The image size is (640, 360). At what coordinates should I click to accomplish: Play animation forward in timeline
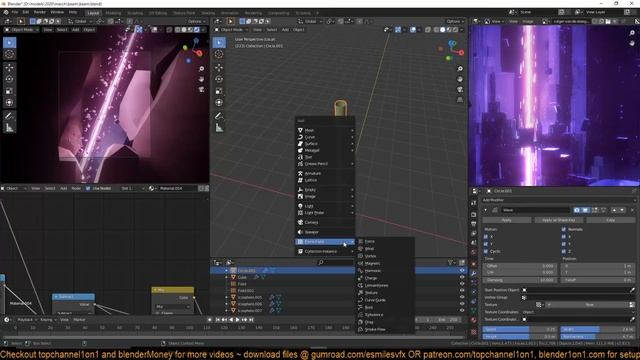click(238, 320)
